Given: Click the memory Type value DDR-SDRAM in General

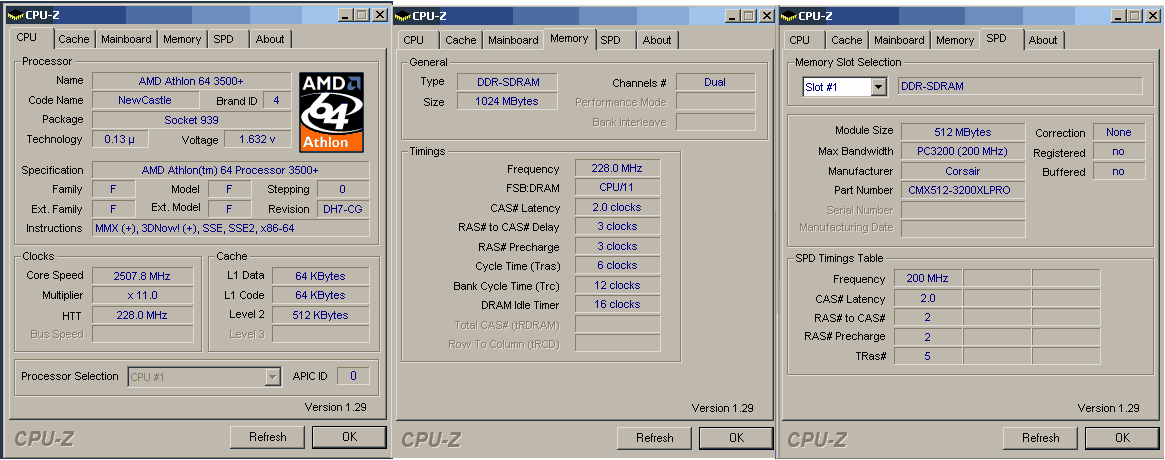Looking at the screenshot, I should [507, 82].
